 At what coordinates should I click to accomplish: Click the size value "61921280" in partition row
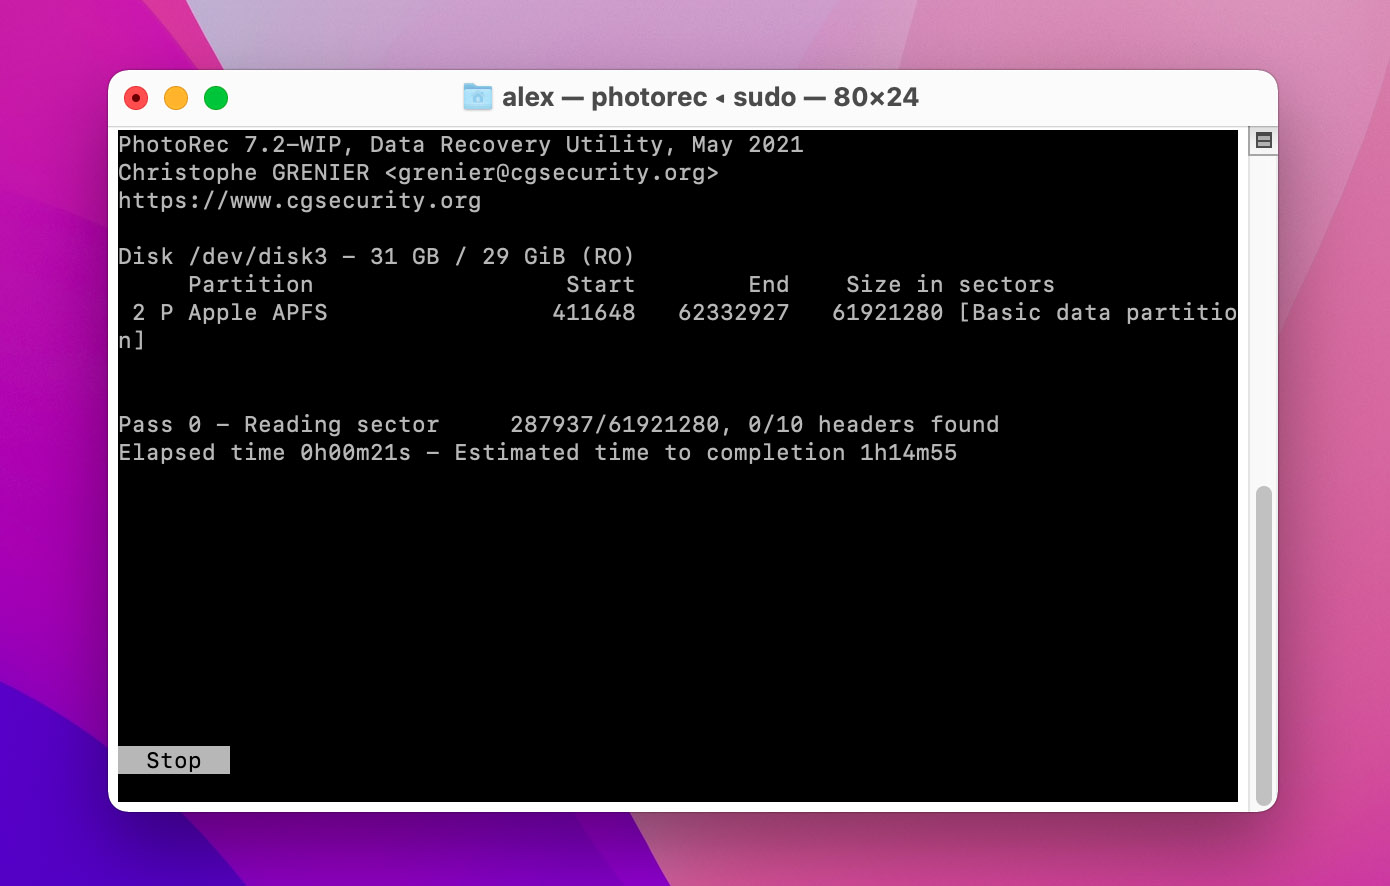coord(888,313)
